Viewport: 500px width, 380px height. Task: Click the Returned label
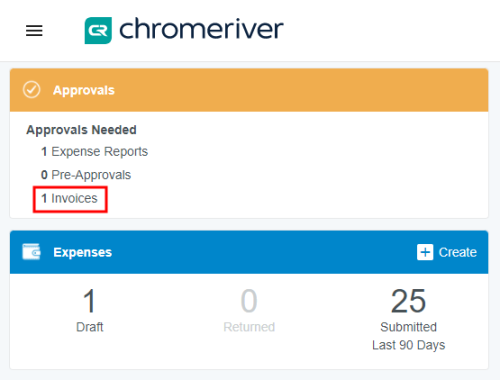(249, 327)
